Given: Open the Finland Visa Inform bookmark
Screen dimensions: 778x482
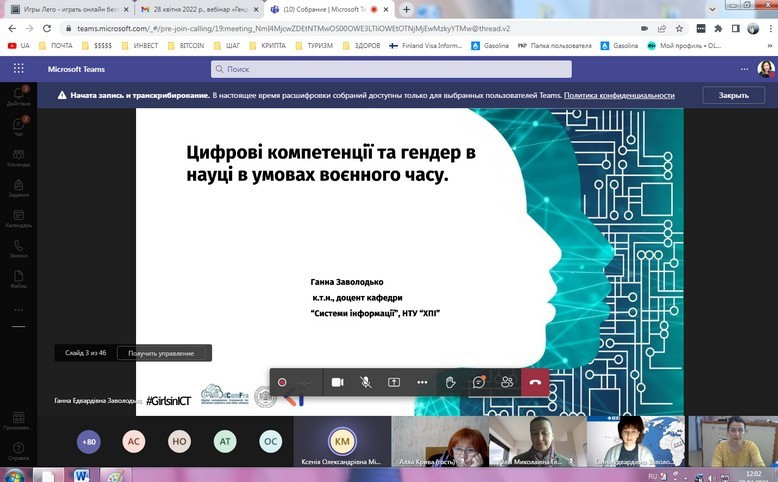Looking at the screenshot, I should [426, 46].
